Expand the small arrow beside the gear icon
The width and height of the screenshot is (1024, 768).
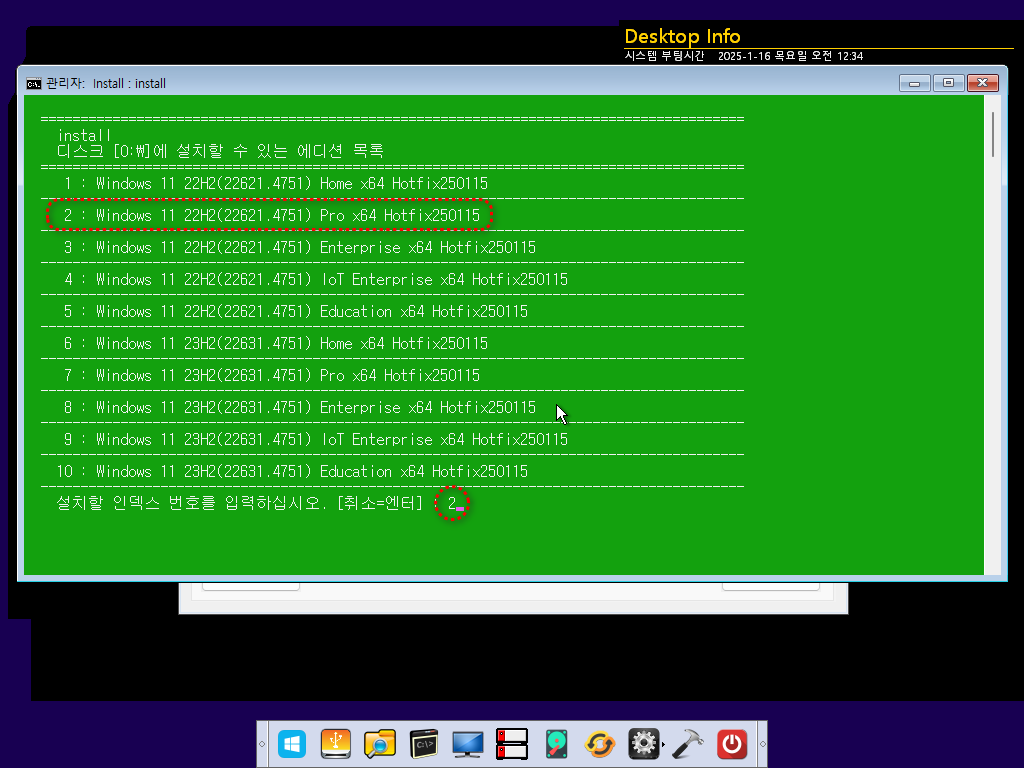pos(664,744)
